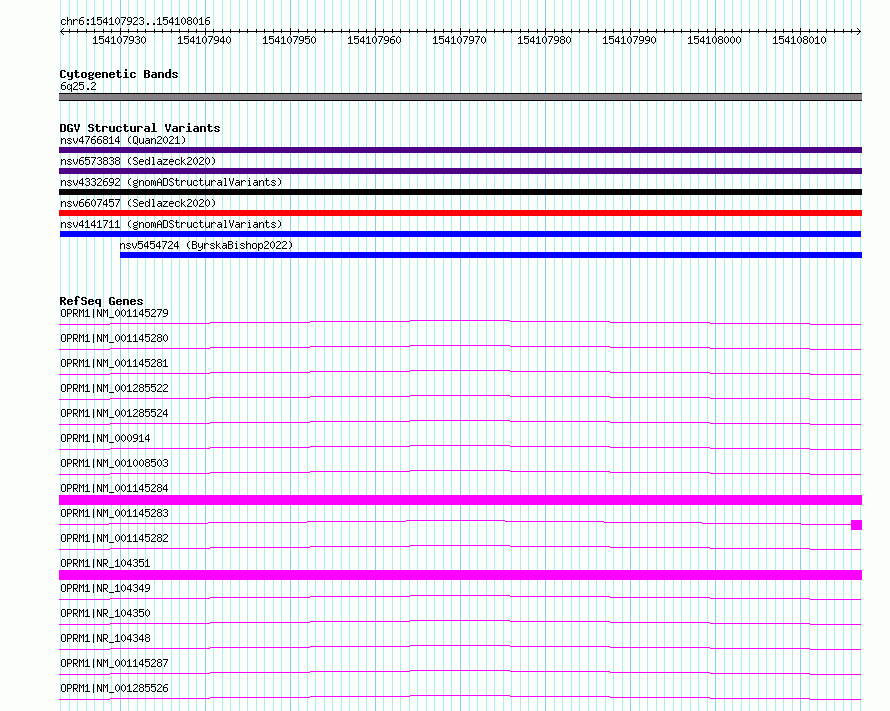Click ruler position 154107940
890x711 pixels.
[x=204, y=40]
